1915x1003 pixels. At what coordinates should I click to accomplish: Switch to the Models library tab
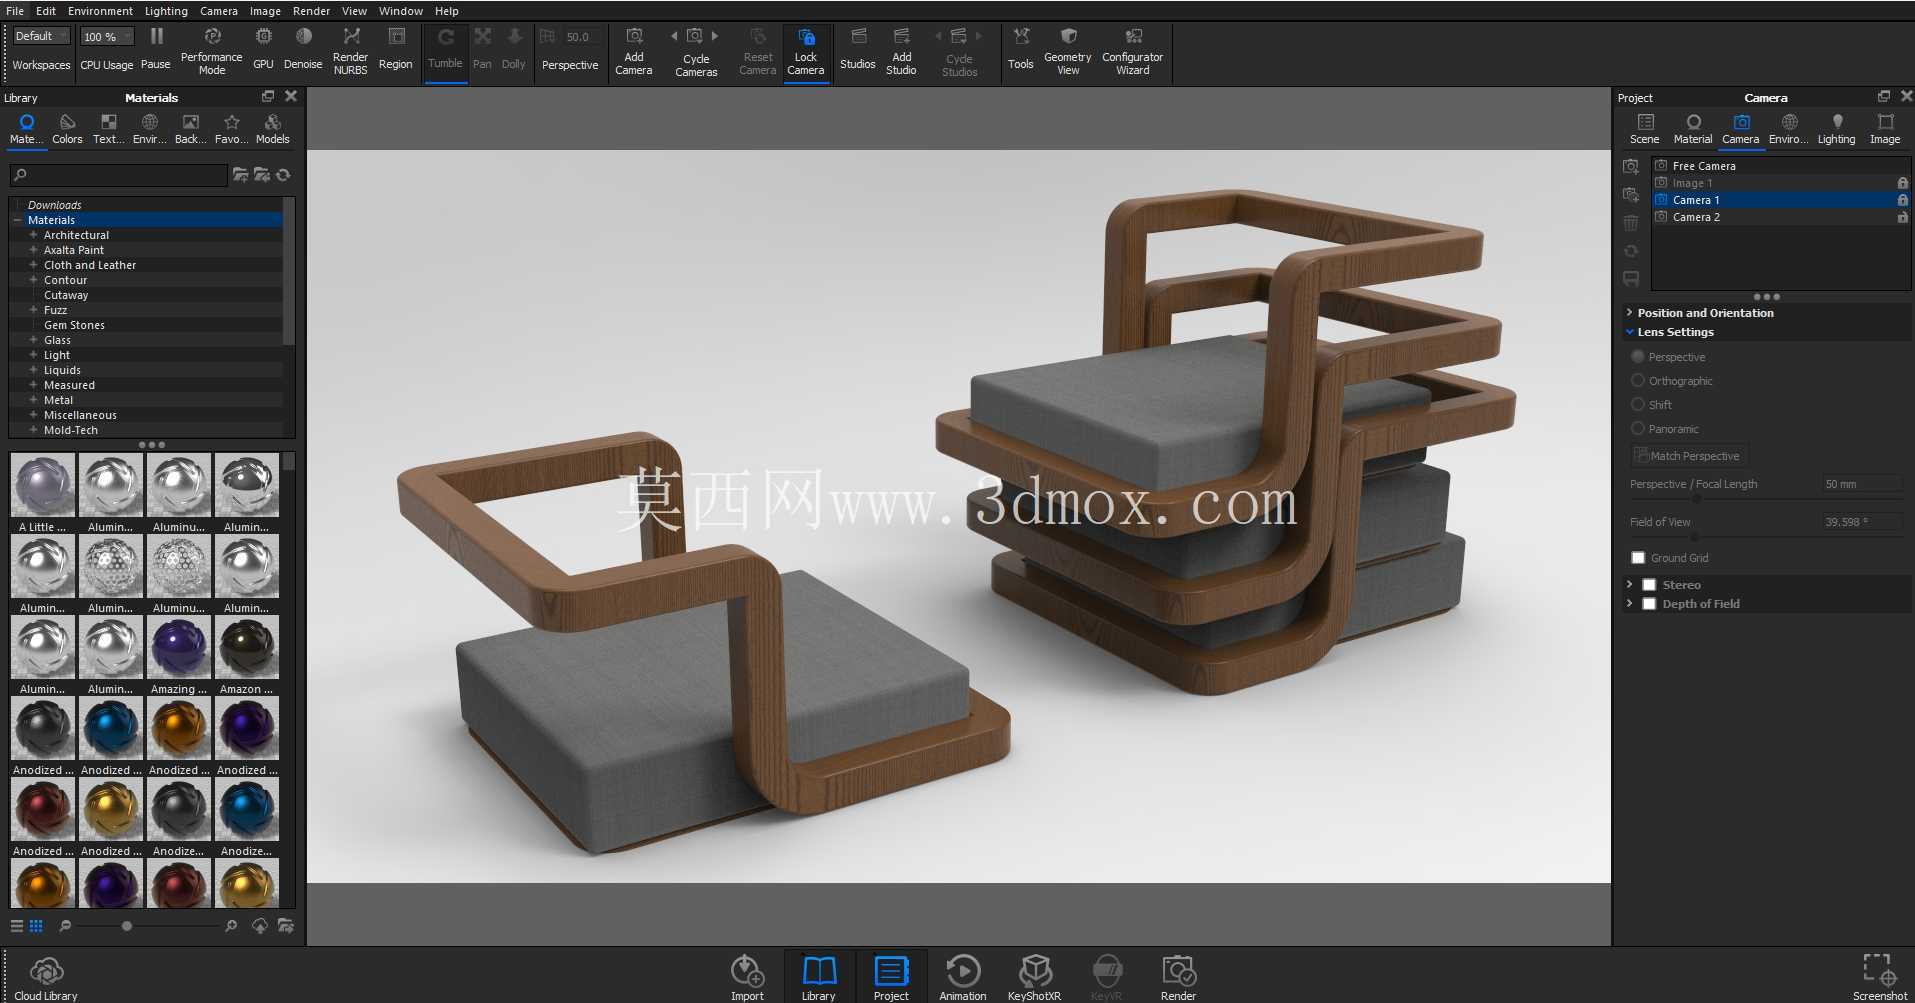[x=272, y=129]
